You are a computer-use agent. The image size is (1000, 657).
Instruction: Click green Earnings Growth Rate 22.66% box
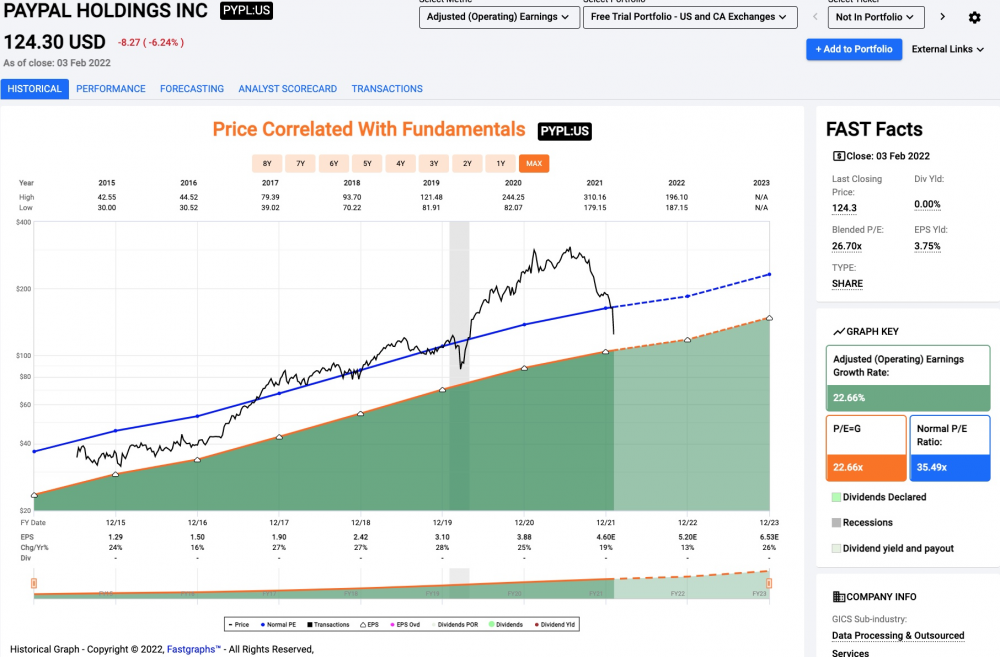click(x=908, y=397)
